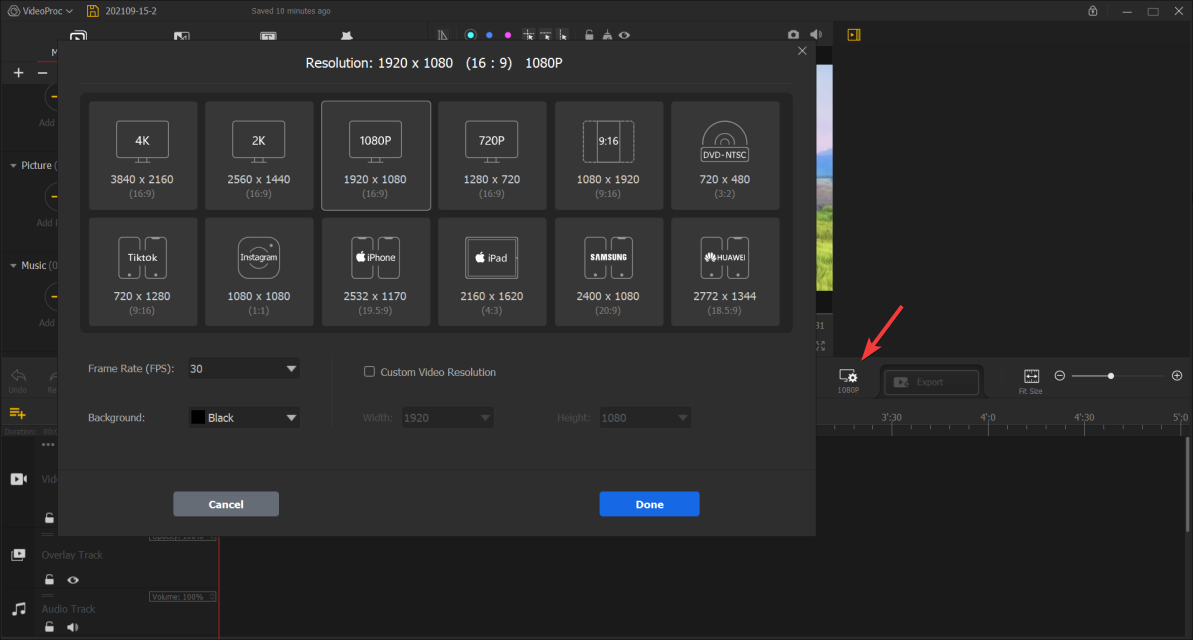Viewport: 1193px width, 640px height.
Task: Toggle lock on the Overlay Track
Action: (x=49, y=580)
